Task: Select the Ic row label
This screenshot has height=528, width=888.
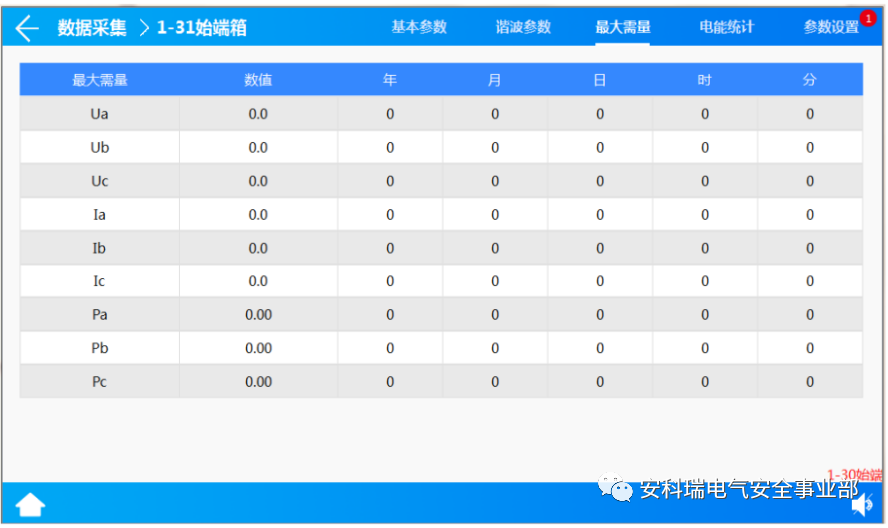Action: (99, 281)
